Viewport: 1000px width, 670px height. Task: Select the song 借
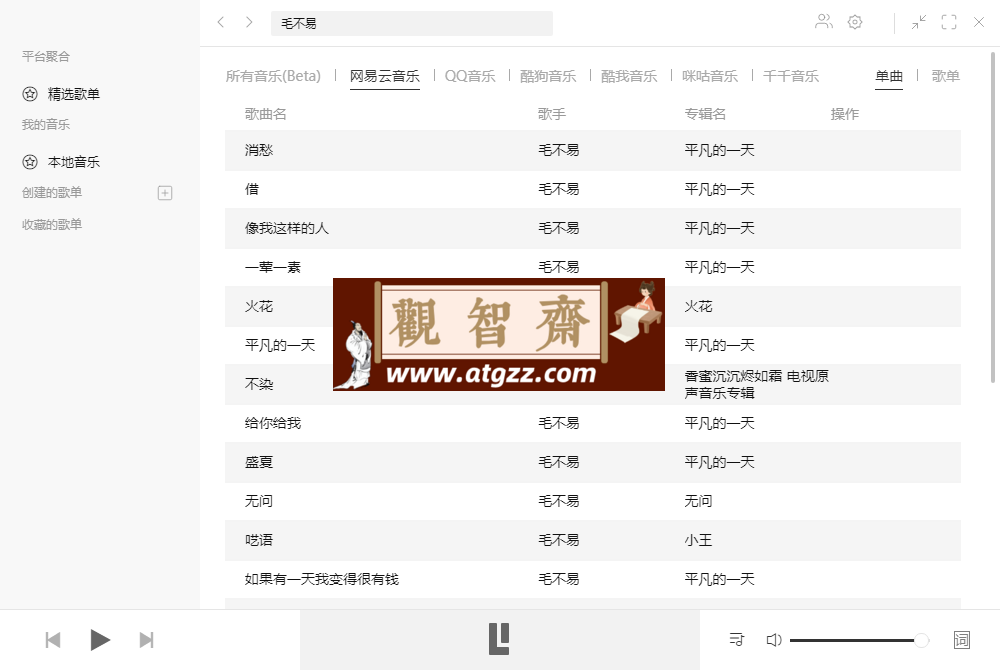click(252, 189)
